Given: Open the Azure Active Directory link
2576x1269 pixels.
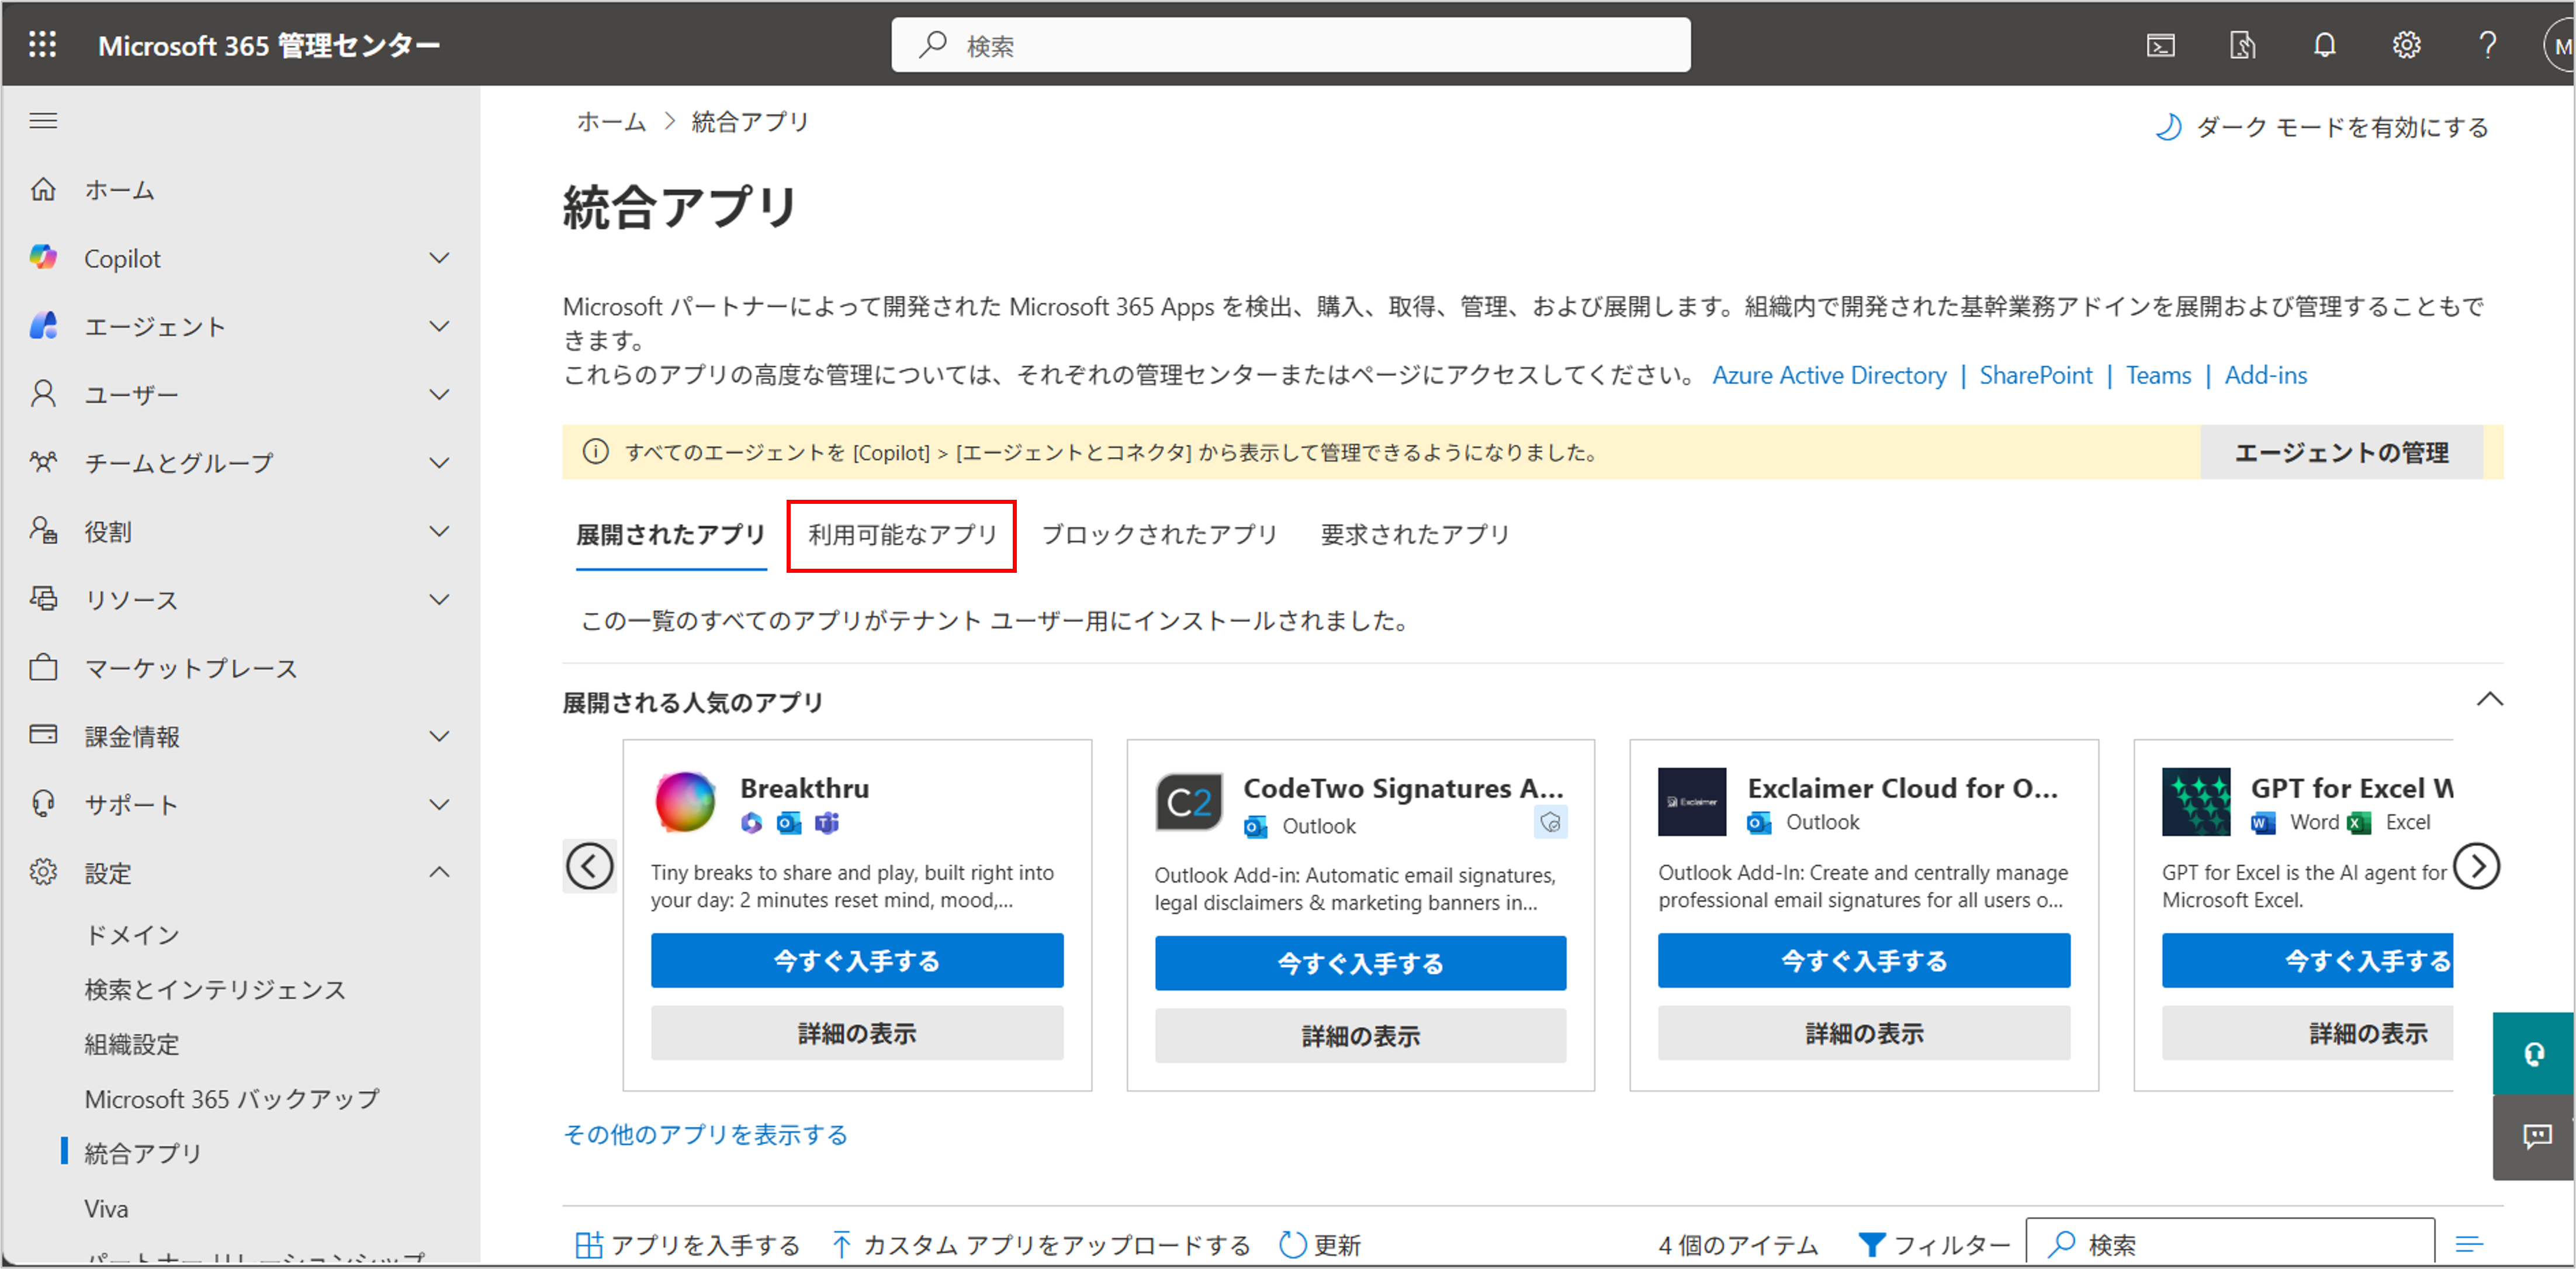Looking at the screenshot, I should coord(1829,375).
